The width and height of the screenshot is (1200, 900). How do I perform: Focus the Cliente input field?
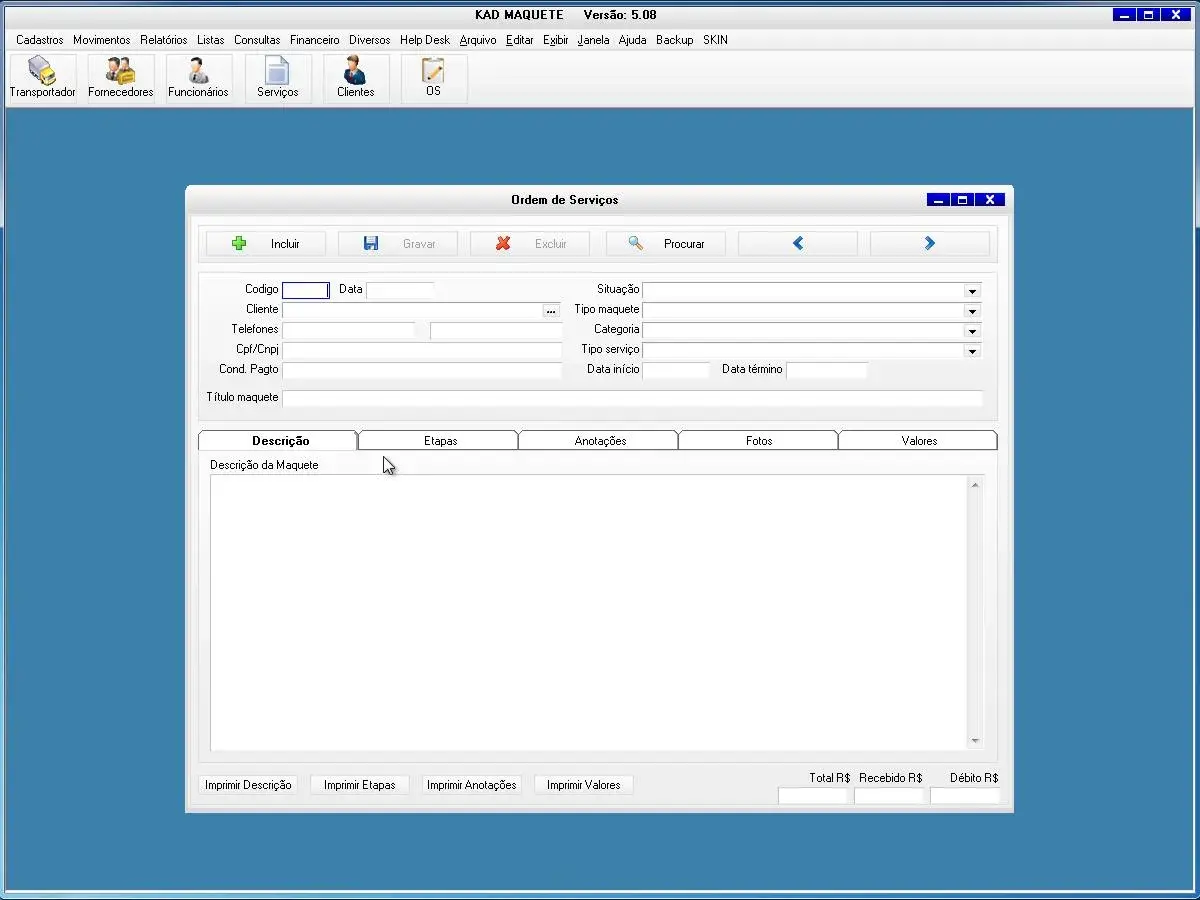(413, 310)
